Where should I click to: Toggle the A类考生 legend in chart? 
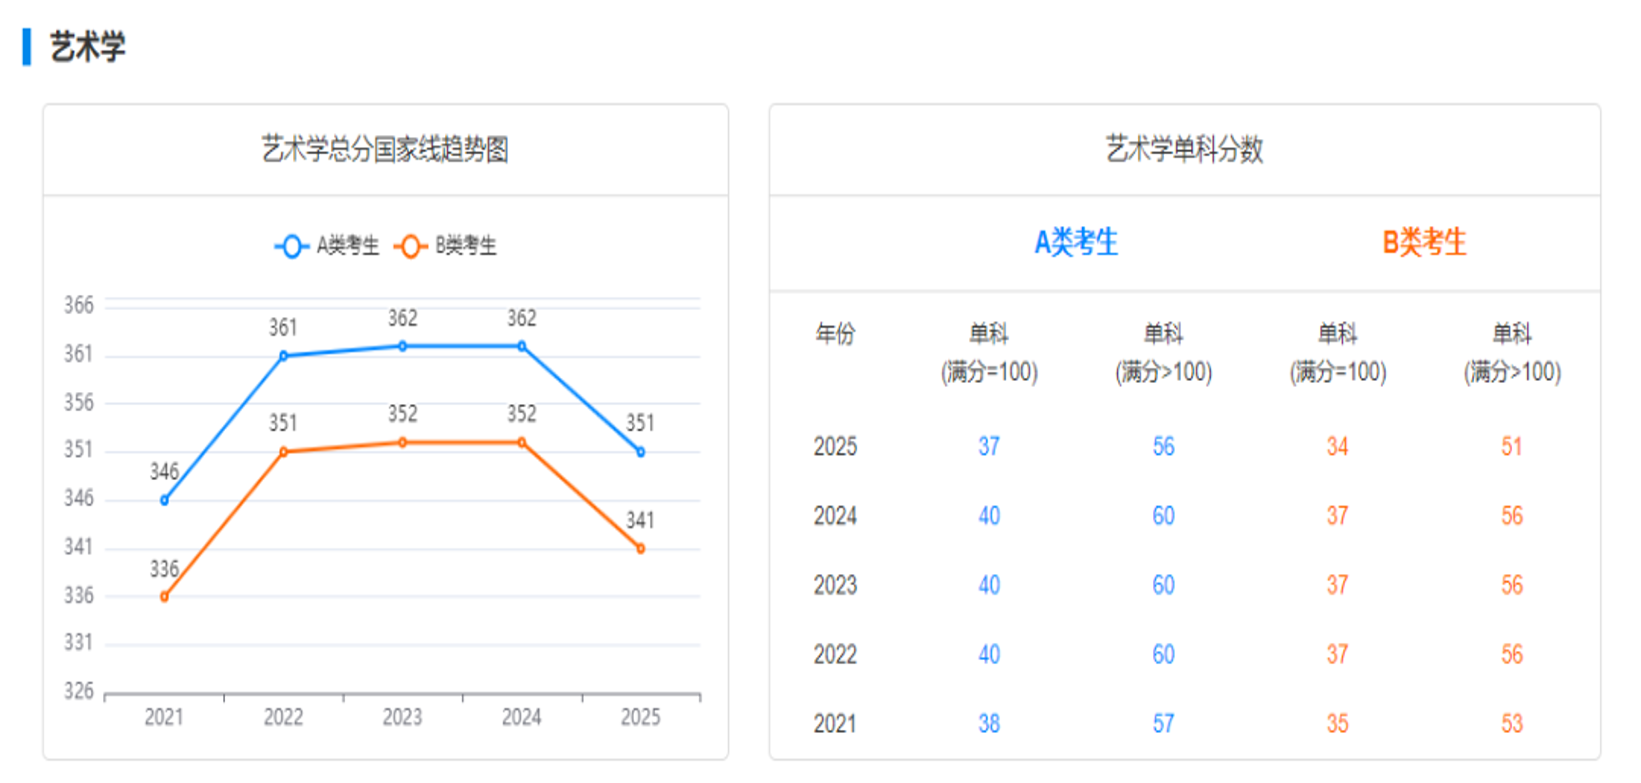pos(327,246)
